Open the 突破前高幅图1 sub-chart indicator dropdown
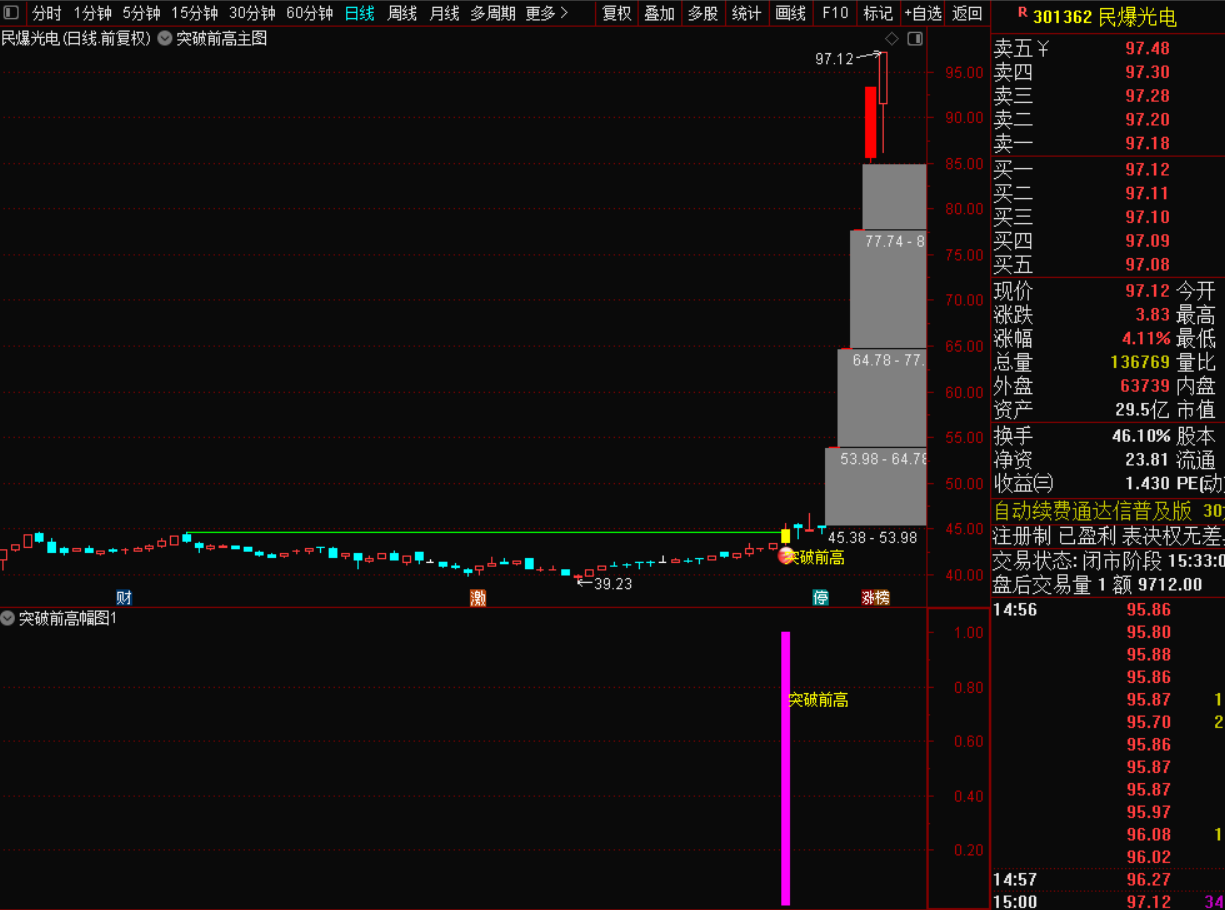The image size is (1225, 910). 9,618
